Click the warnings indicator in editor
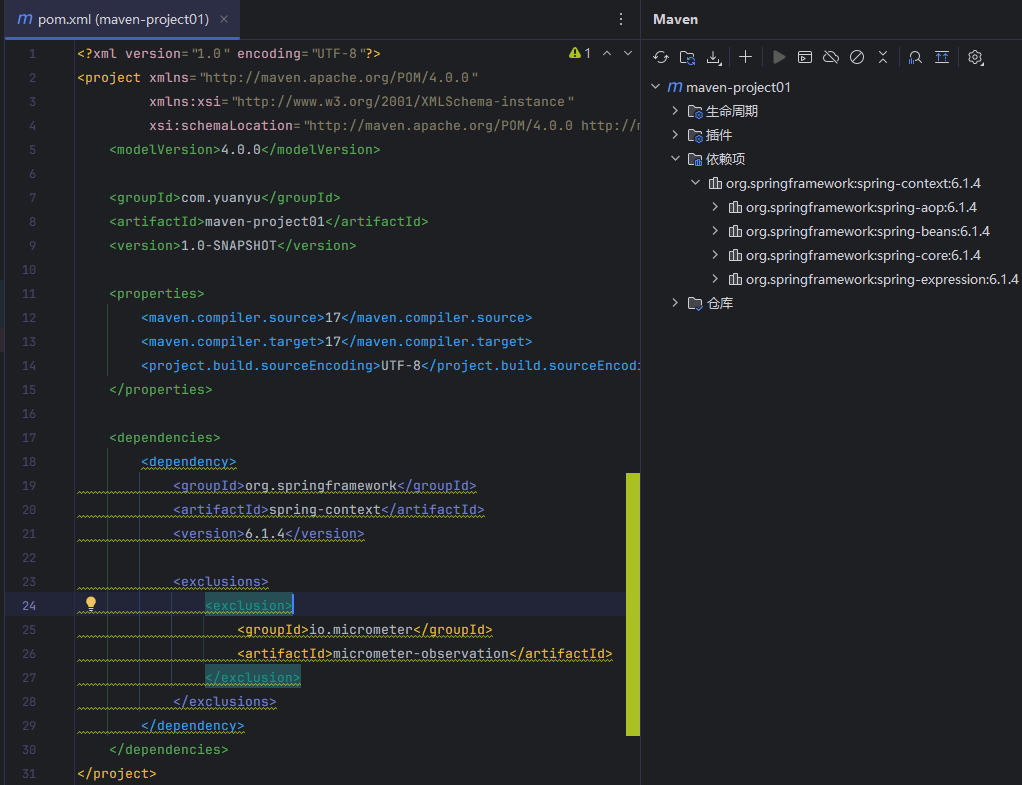This screenshot has height=785, width=1022. pyautogui.click(x=580, y=53)
